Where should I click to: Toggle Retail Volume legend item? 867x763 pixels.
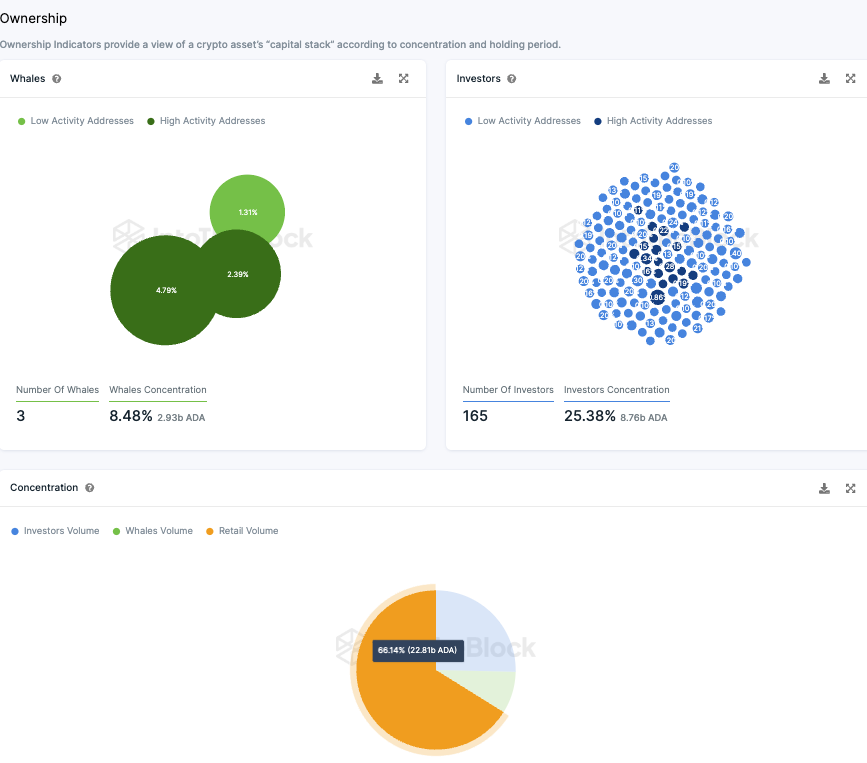(x=242, y=531)
